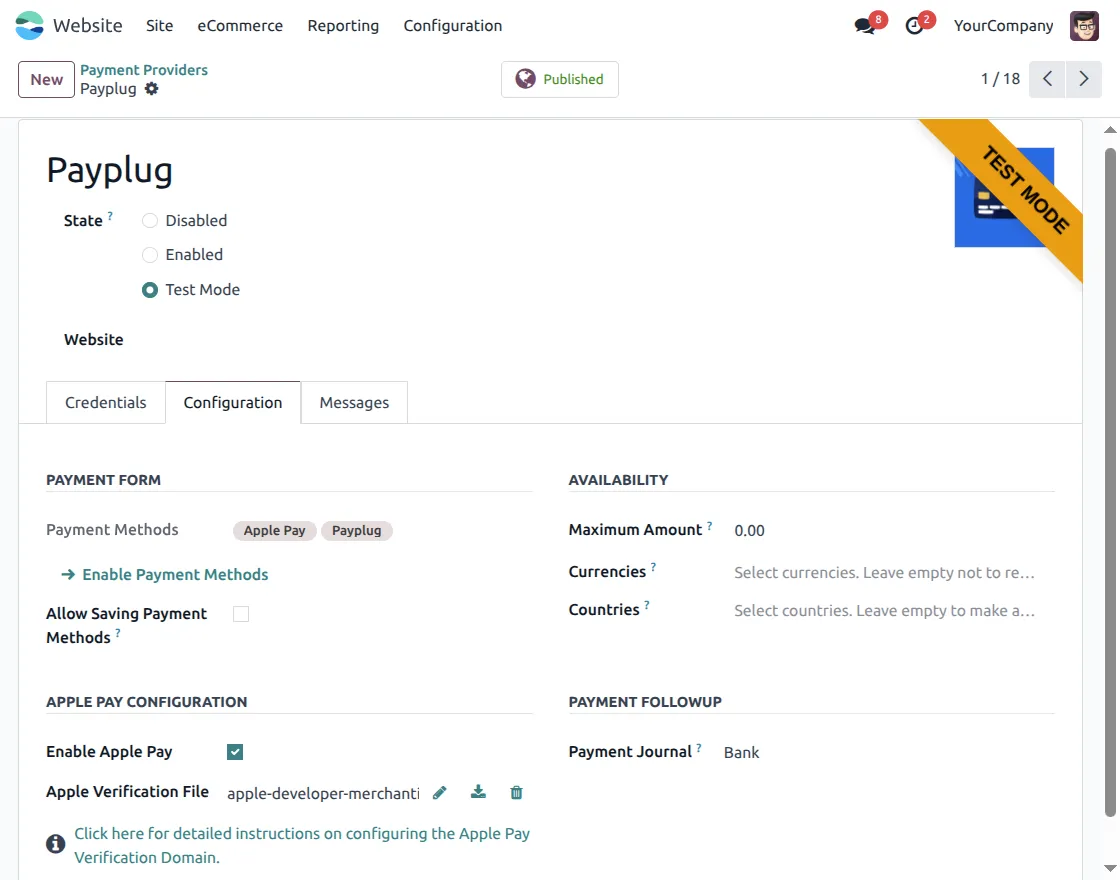Click the vertical scrollbar thumb
The width and height of the screenshot is (1120, 880).
click(x=1110, y=482)
